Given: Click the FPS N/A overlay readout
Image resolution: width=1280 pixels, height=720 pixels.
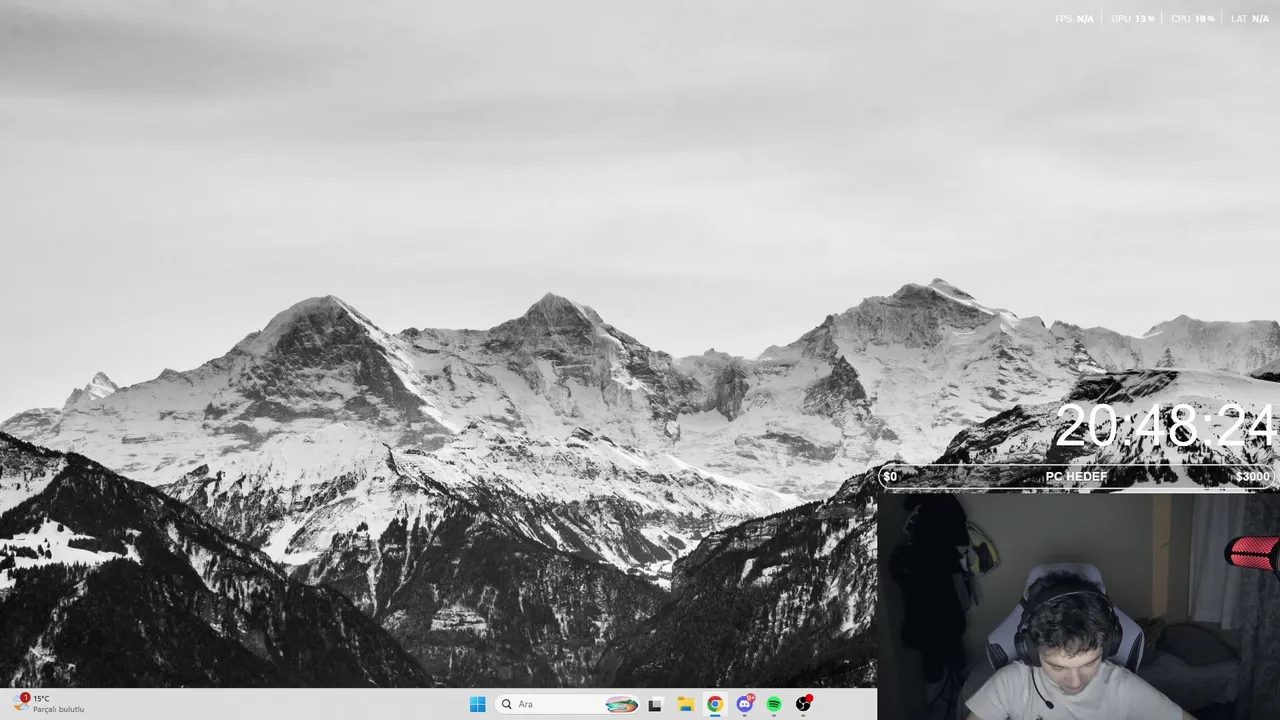Looking at the screenshot, I should click(1074, 19).
